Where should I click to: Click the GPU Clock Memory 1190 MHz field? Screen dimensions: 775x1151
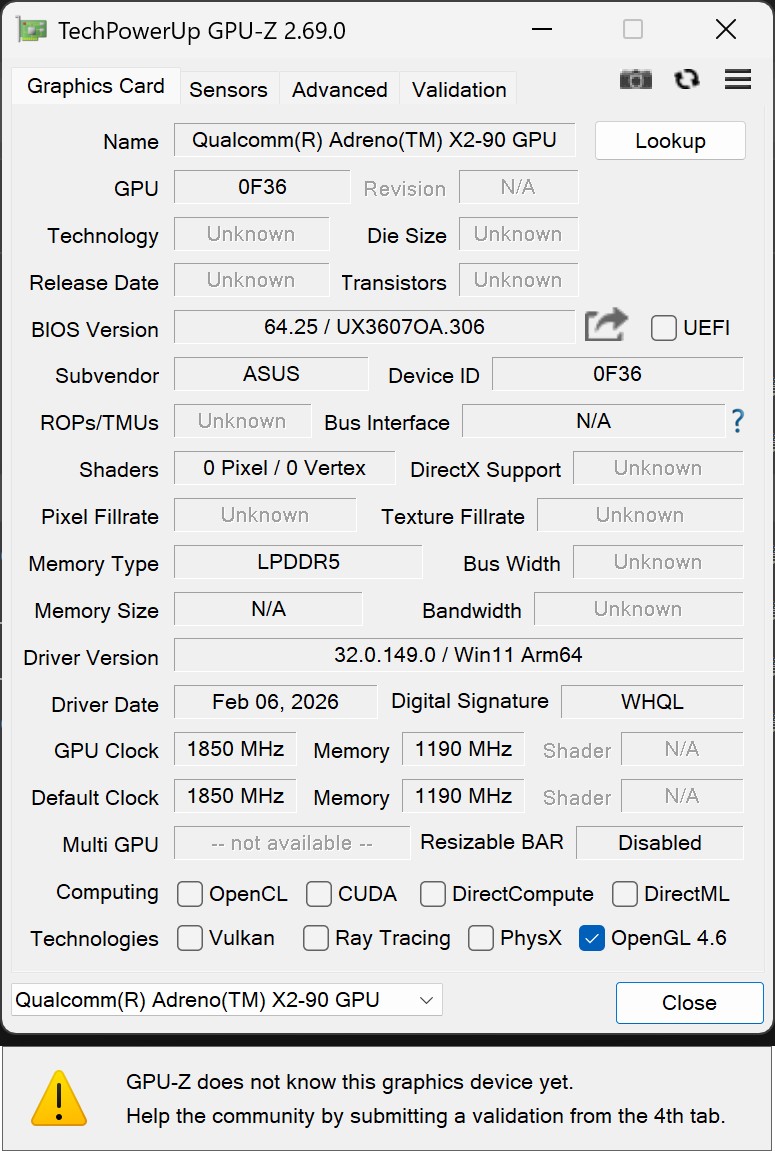[x=463, y=749]
